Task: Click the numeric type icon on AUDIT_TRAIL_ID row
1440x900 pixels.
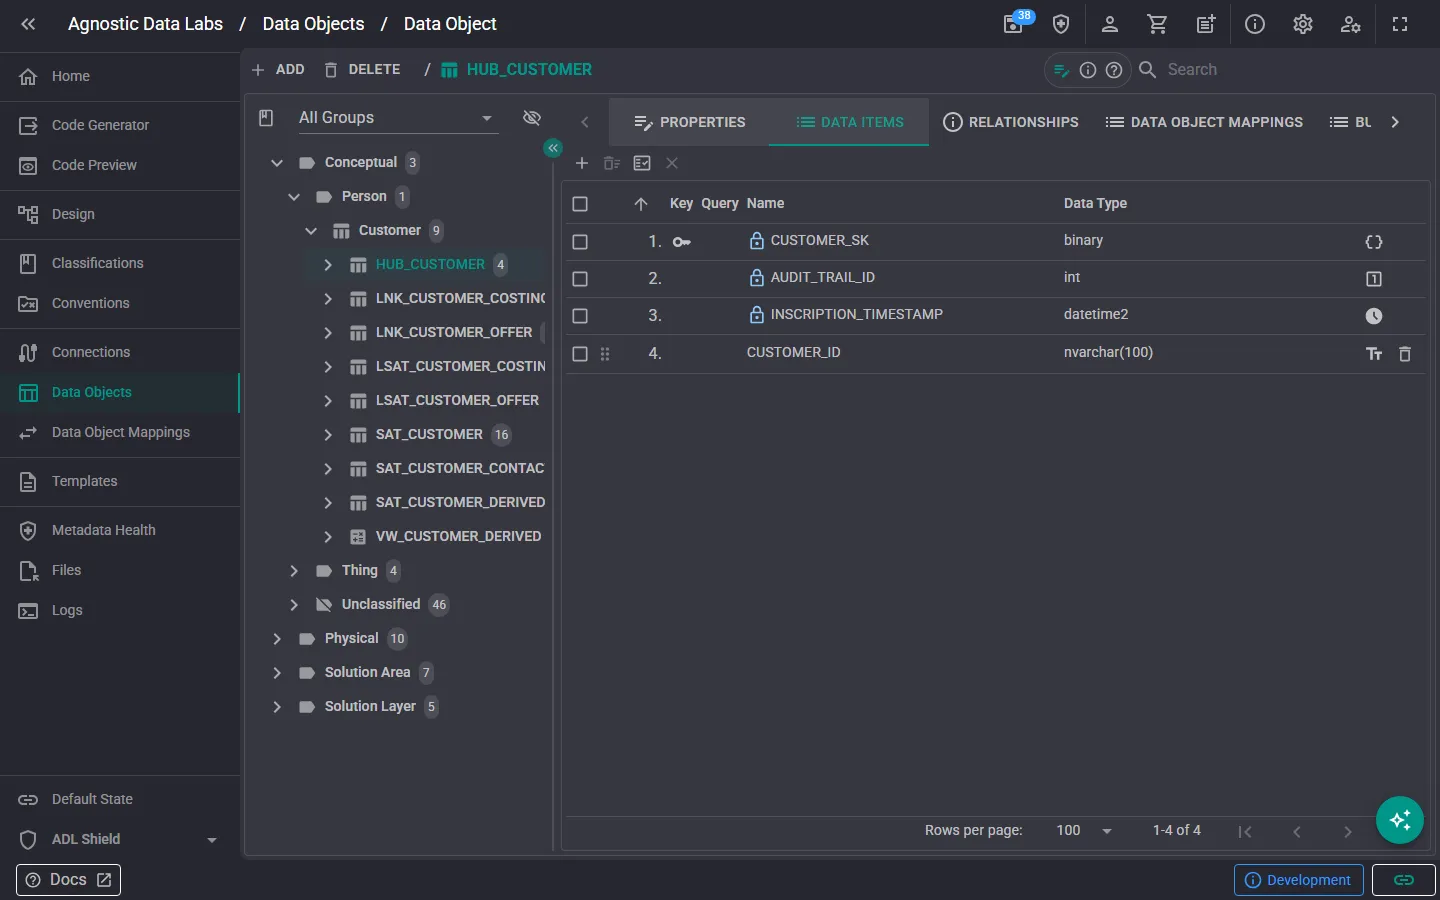Action: (x=1374, y=279)
